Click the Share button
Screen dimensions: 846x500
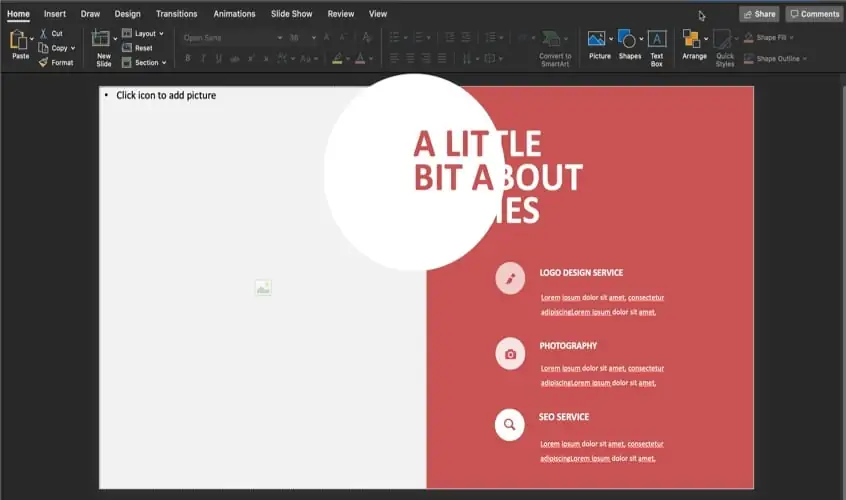point(759,14)
